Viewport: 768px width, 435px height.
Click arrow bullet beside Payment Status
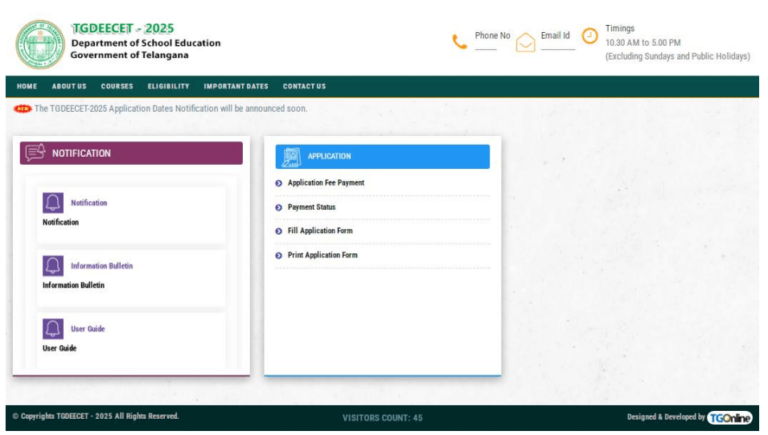(x=279, y=208)
